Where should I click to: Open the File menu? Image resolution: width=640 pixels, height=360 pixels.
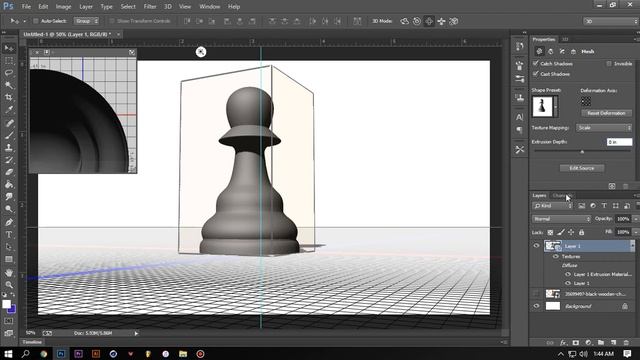pos(26,7)
